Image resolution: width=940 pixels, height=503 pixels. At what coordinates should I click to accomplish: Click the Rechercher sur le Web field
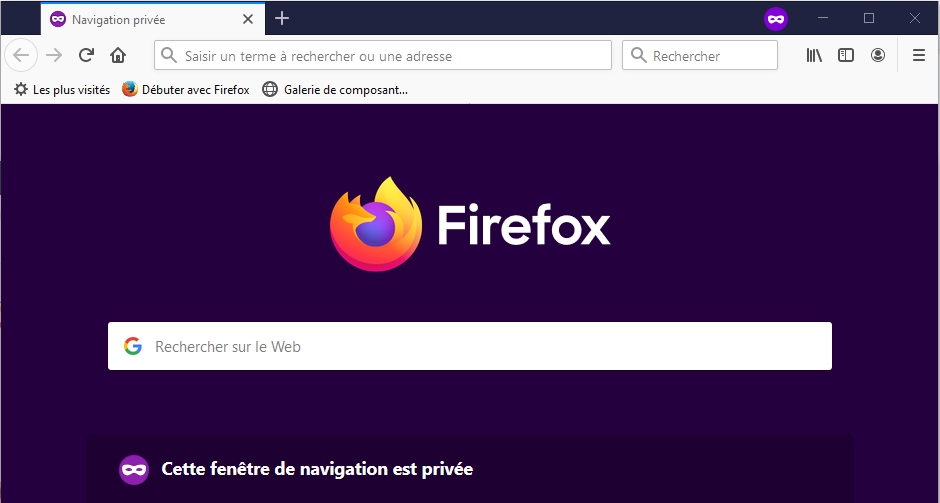tap(469, 346)
